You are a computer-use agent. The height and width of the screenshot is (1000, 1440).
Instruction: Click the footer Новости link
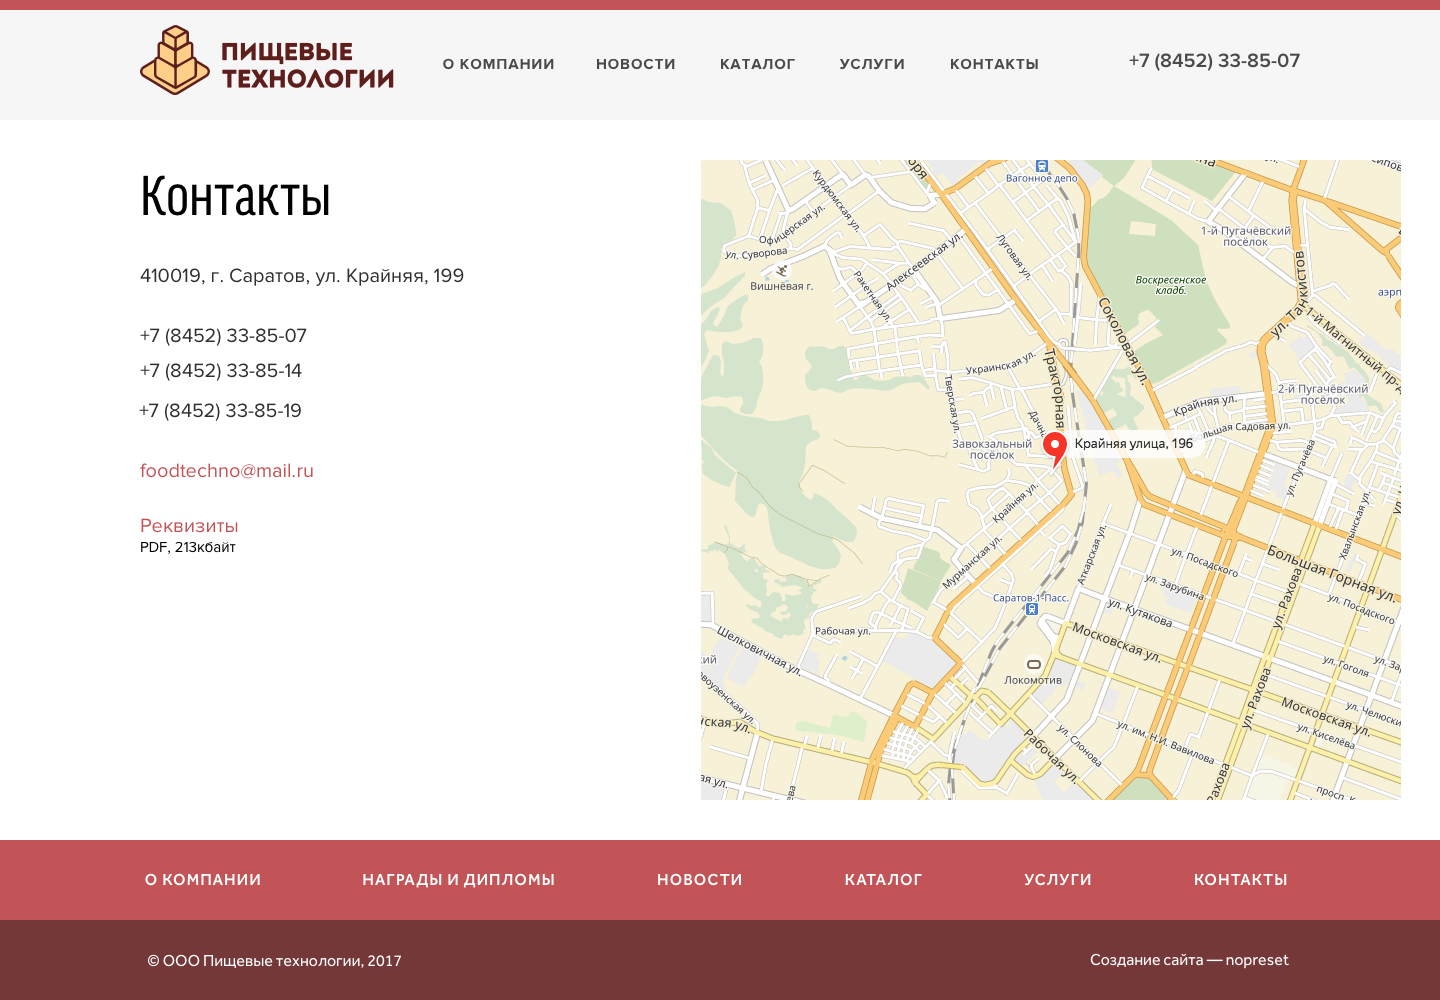[x=700, y=880]
